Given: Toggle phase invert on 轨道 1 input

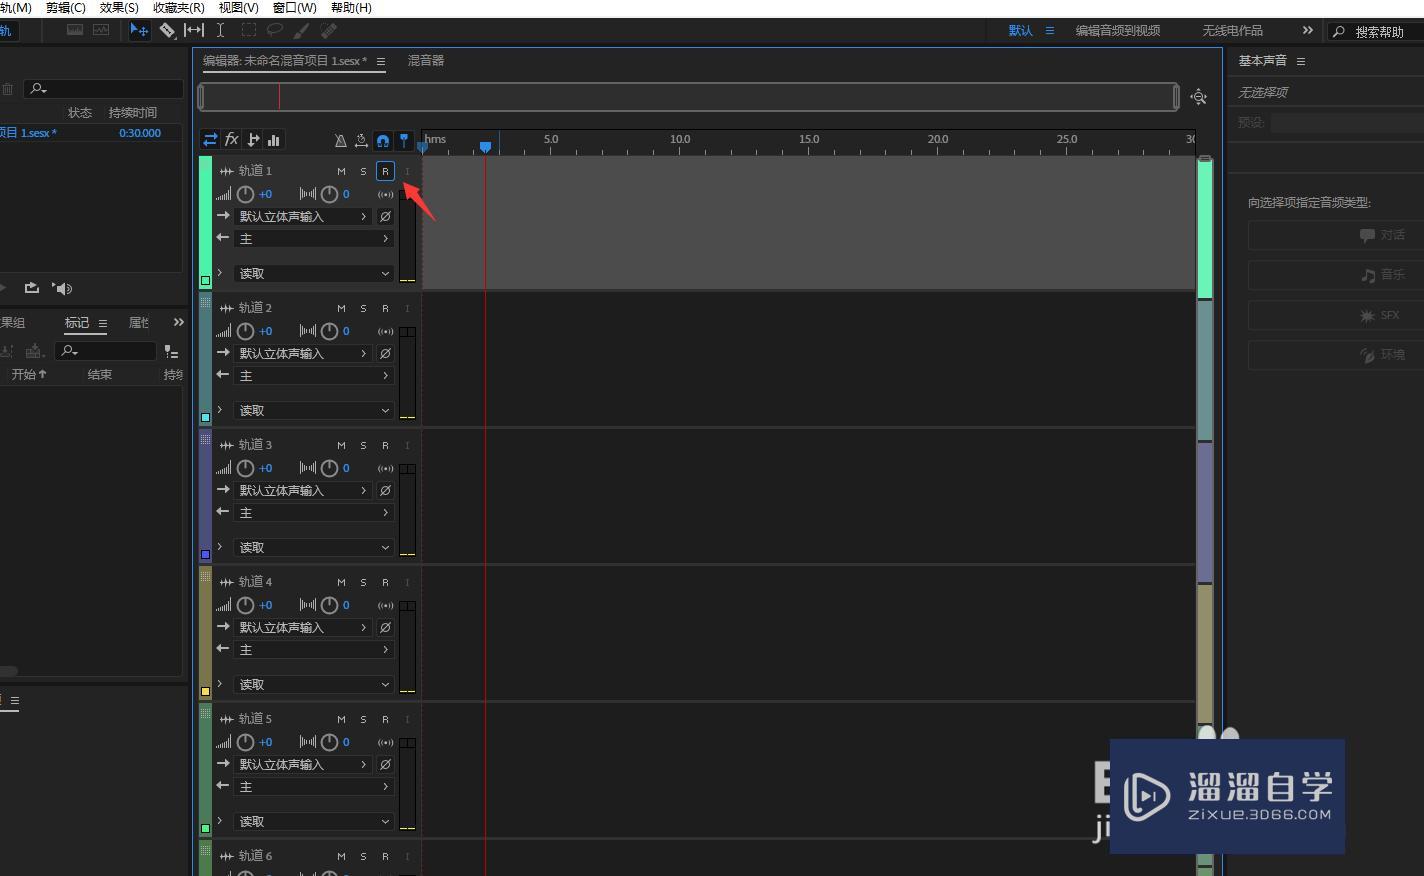Looking at the screenshot, I should pos(385,217).
